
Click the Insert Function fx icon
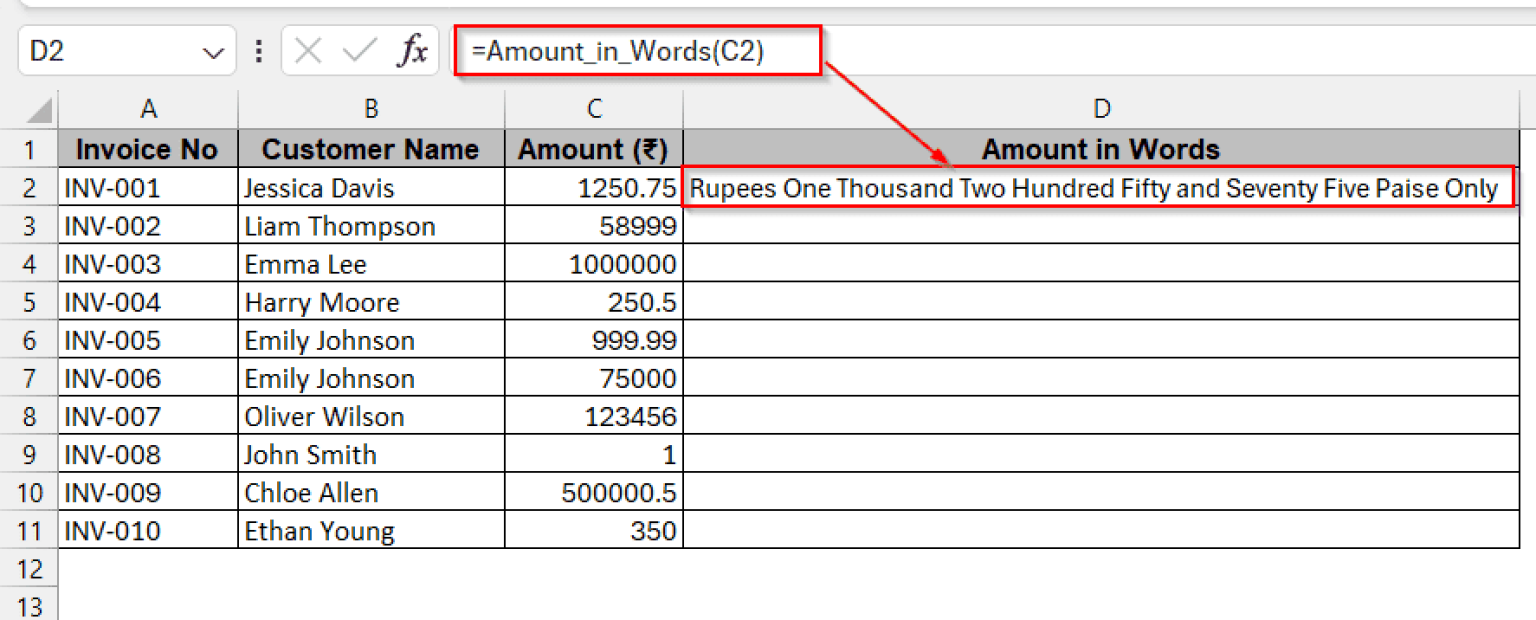(412, 50)
